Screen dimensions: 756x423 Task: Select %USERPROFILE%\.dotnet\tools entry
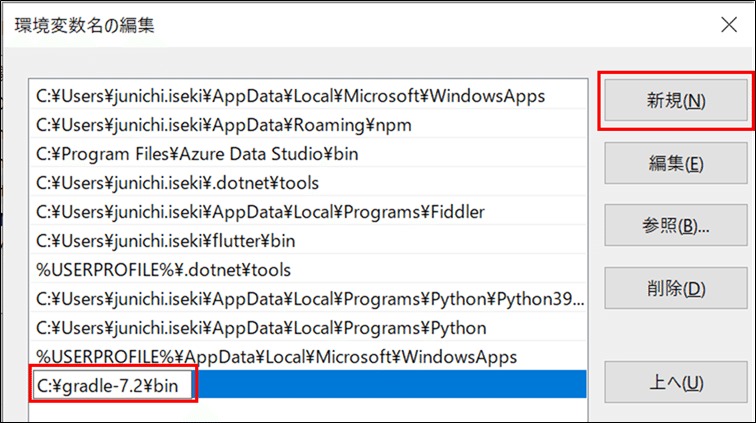click(164, 270)
